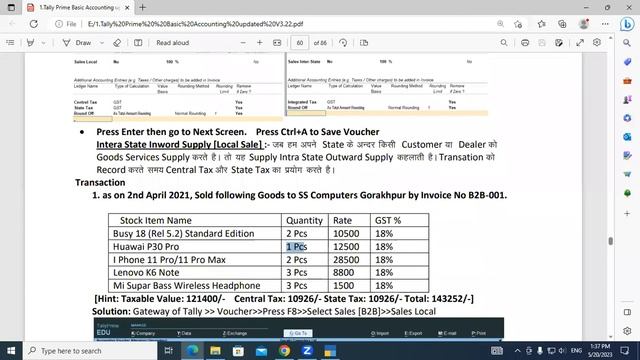Image resolution: width=640 pixels, height=360 pixels.
Task: Start Read aloud
Action: point(173,42)
